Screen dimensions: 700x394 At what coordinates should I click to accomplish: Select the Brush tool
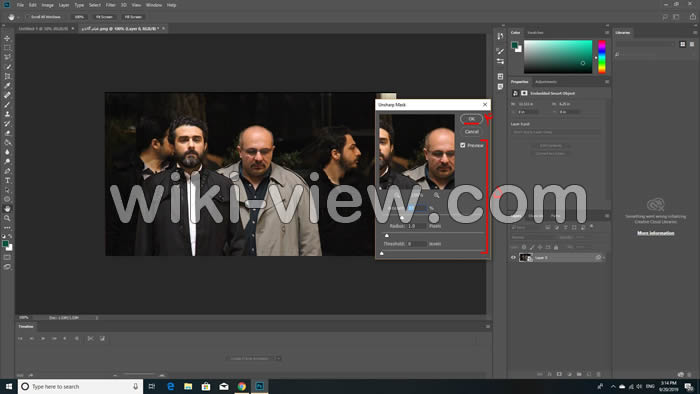pos(7,105)
